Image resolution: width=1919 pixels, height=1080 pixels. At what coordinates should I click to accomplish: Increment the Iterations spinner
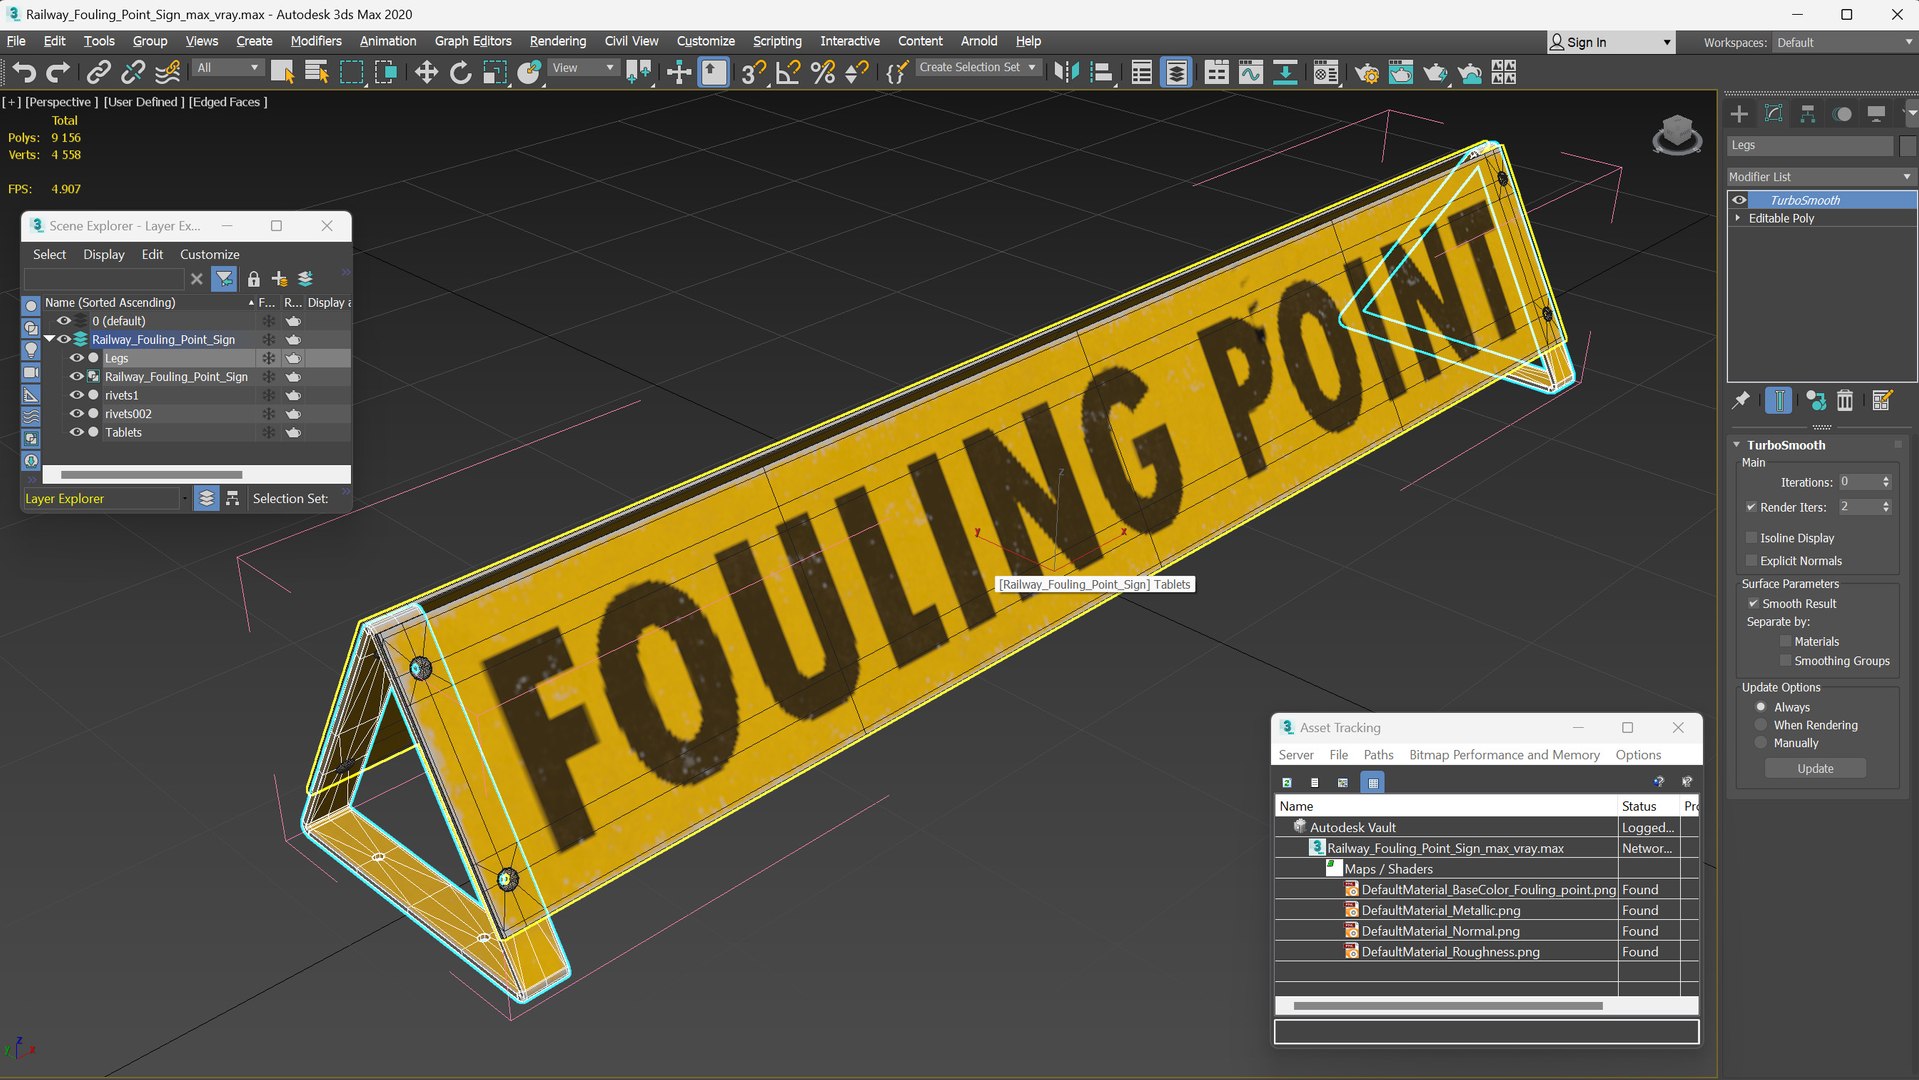click(1886, 478)
